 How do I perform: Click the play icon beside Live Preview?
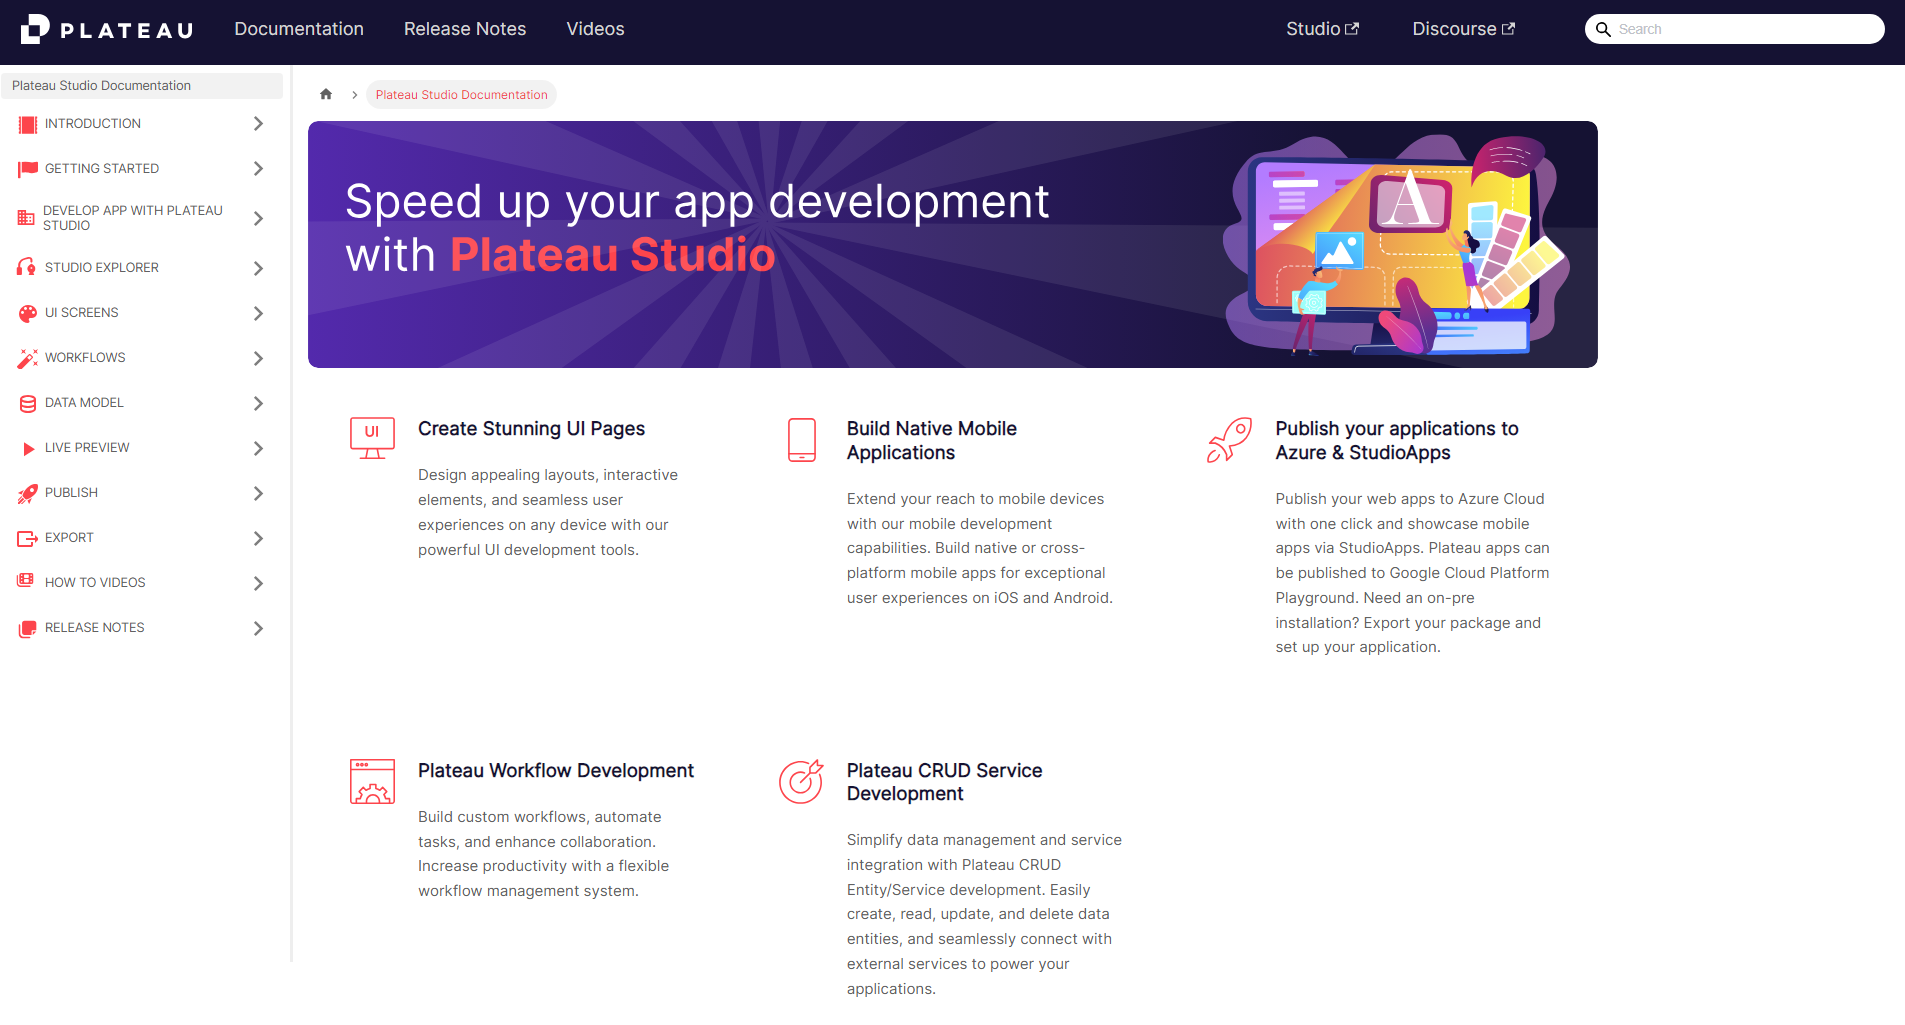tap(28, 448)
